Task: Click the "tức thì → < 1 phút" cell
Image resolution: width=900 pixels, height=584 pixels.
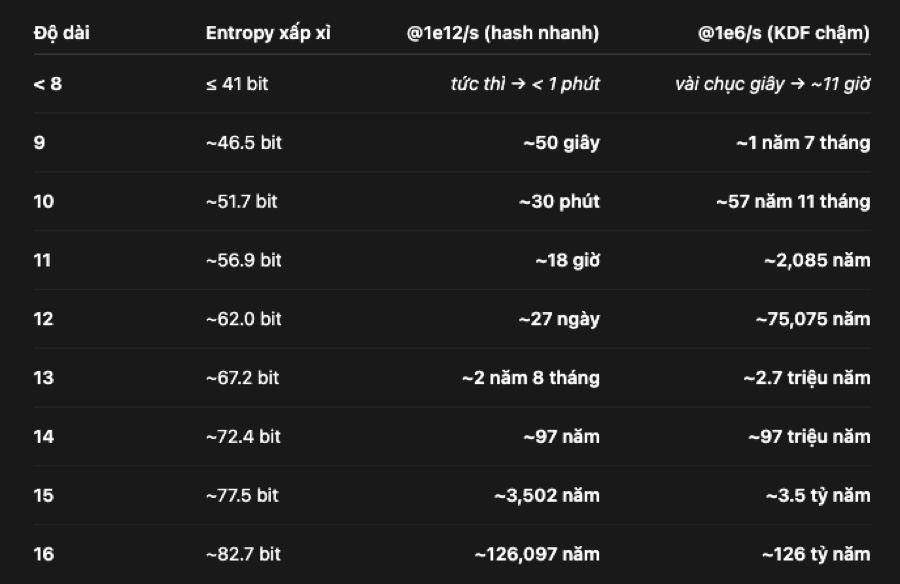Action: point(525,84)
